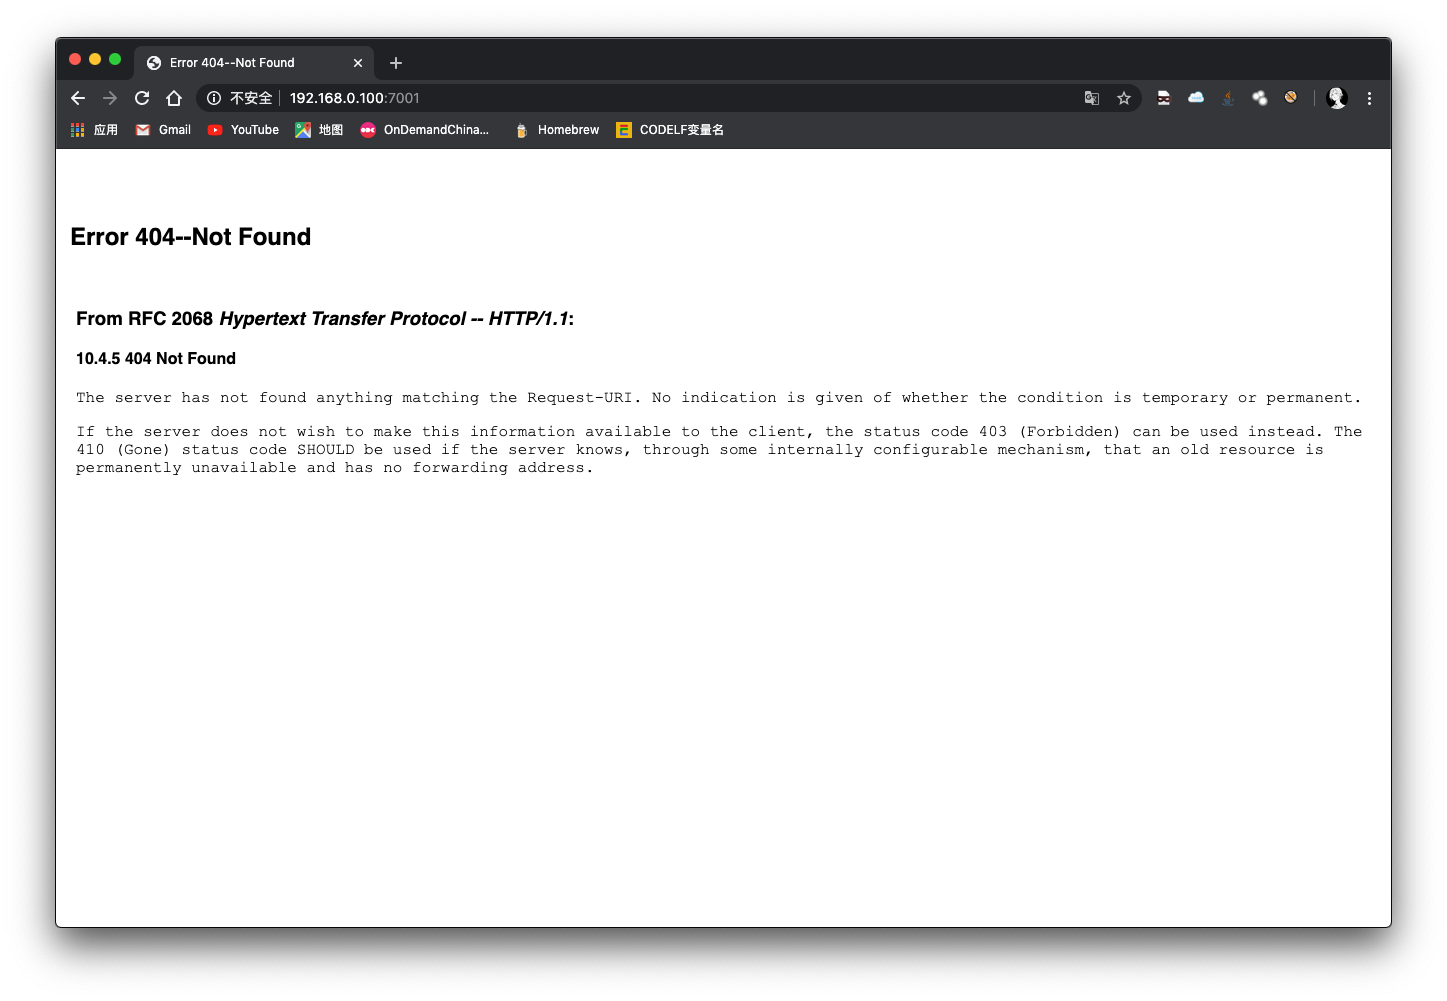Open a new browser tab

(x=395, y=62)
